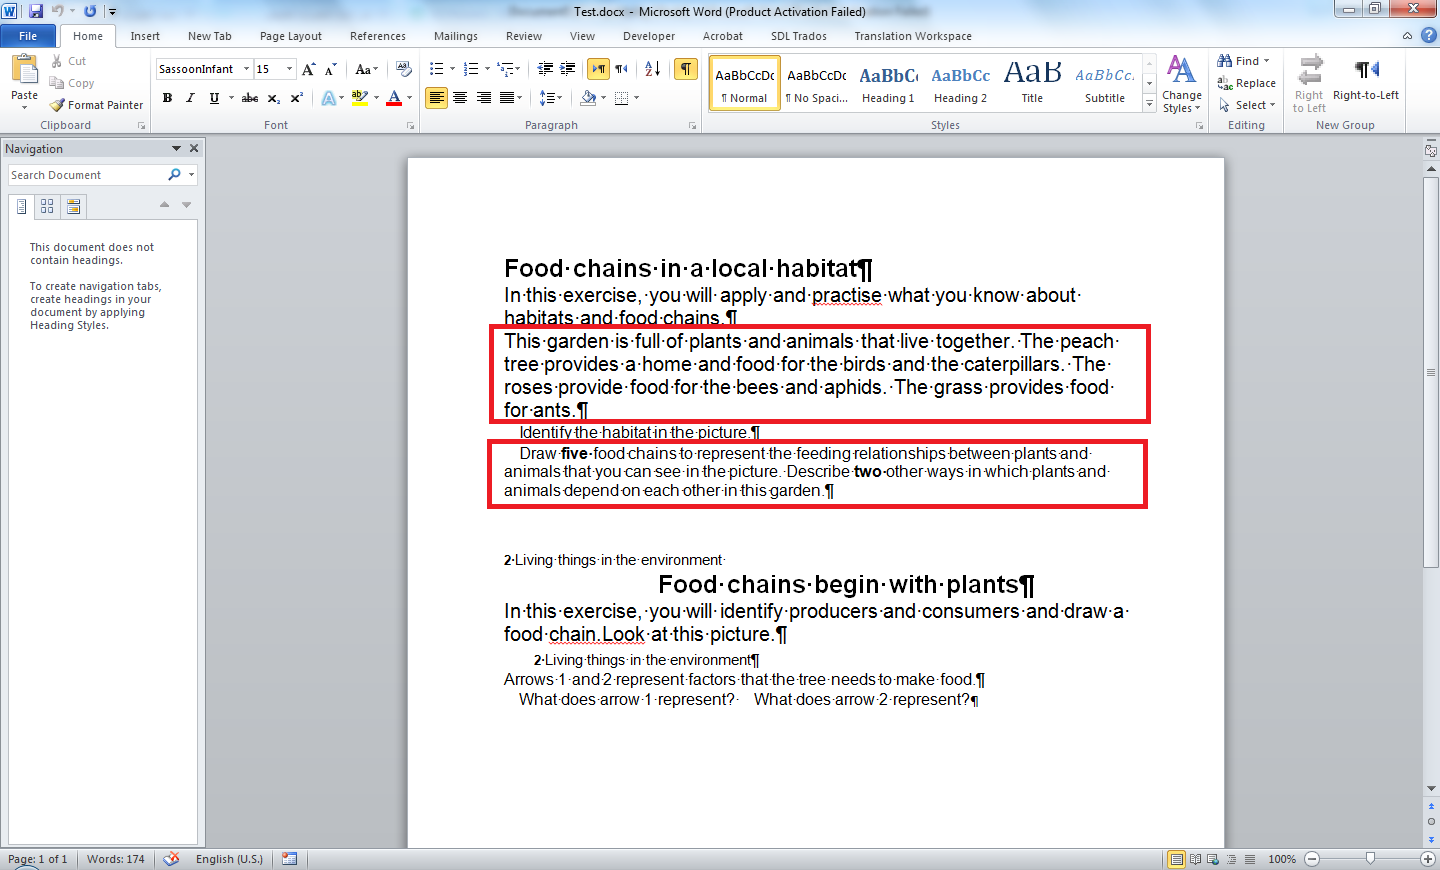The image size is (1440, 870).
Task: Browse search results in Navigation pane
Action: click(x=73, y=206)
